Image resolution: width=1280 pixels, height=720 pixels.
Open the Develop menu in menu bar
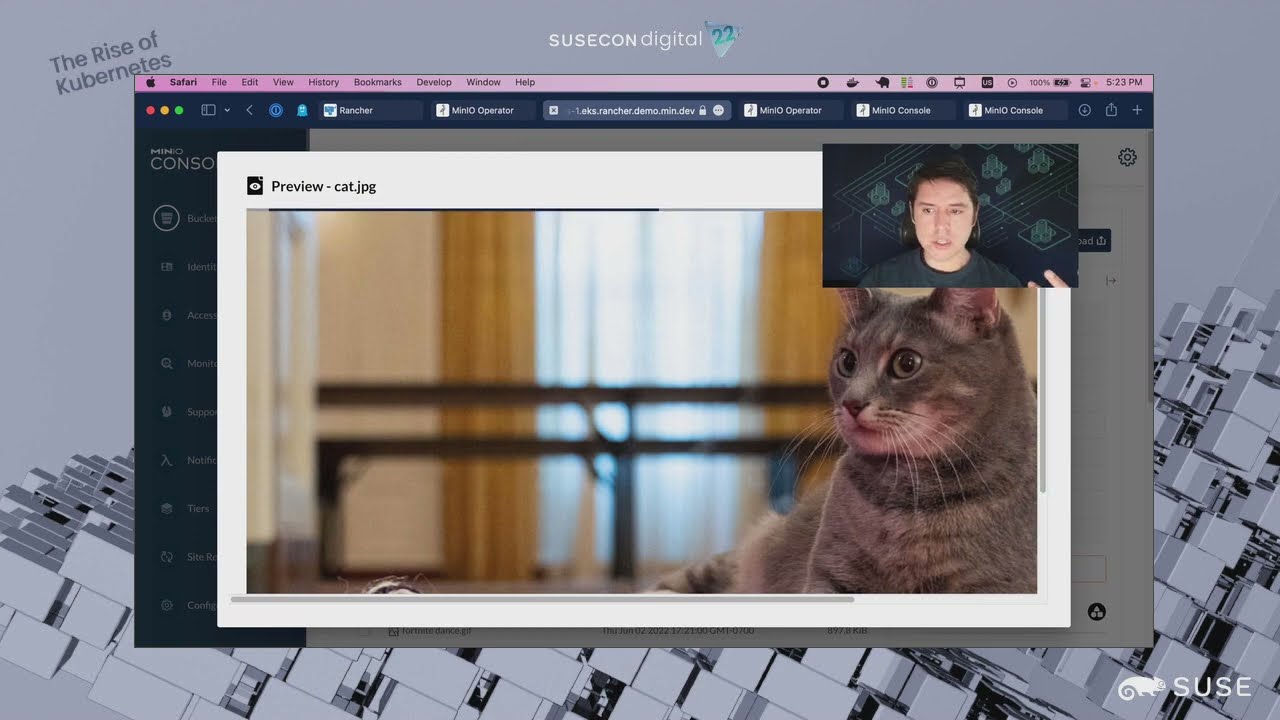coord(433,82)
